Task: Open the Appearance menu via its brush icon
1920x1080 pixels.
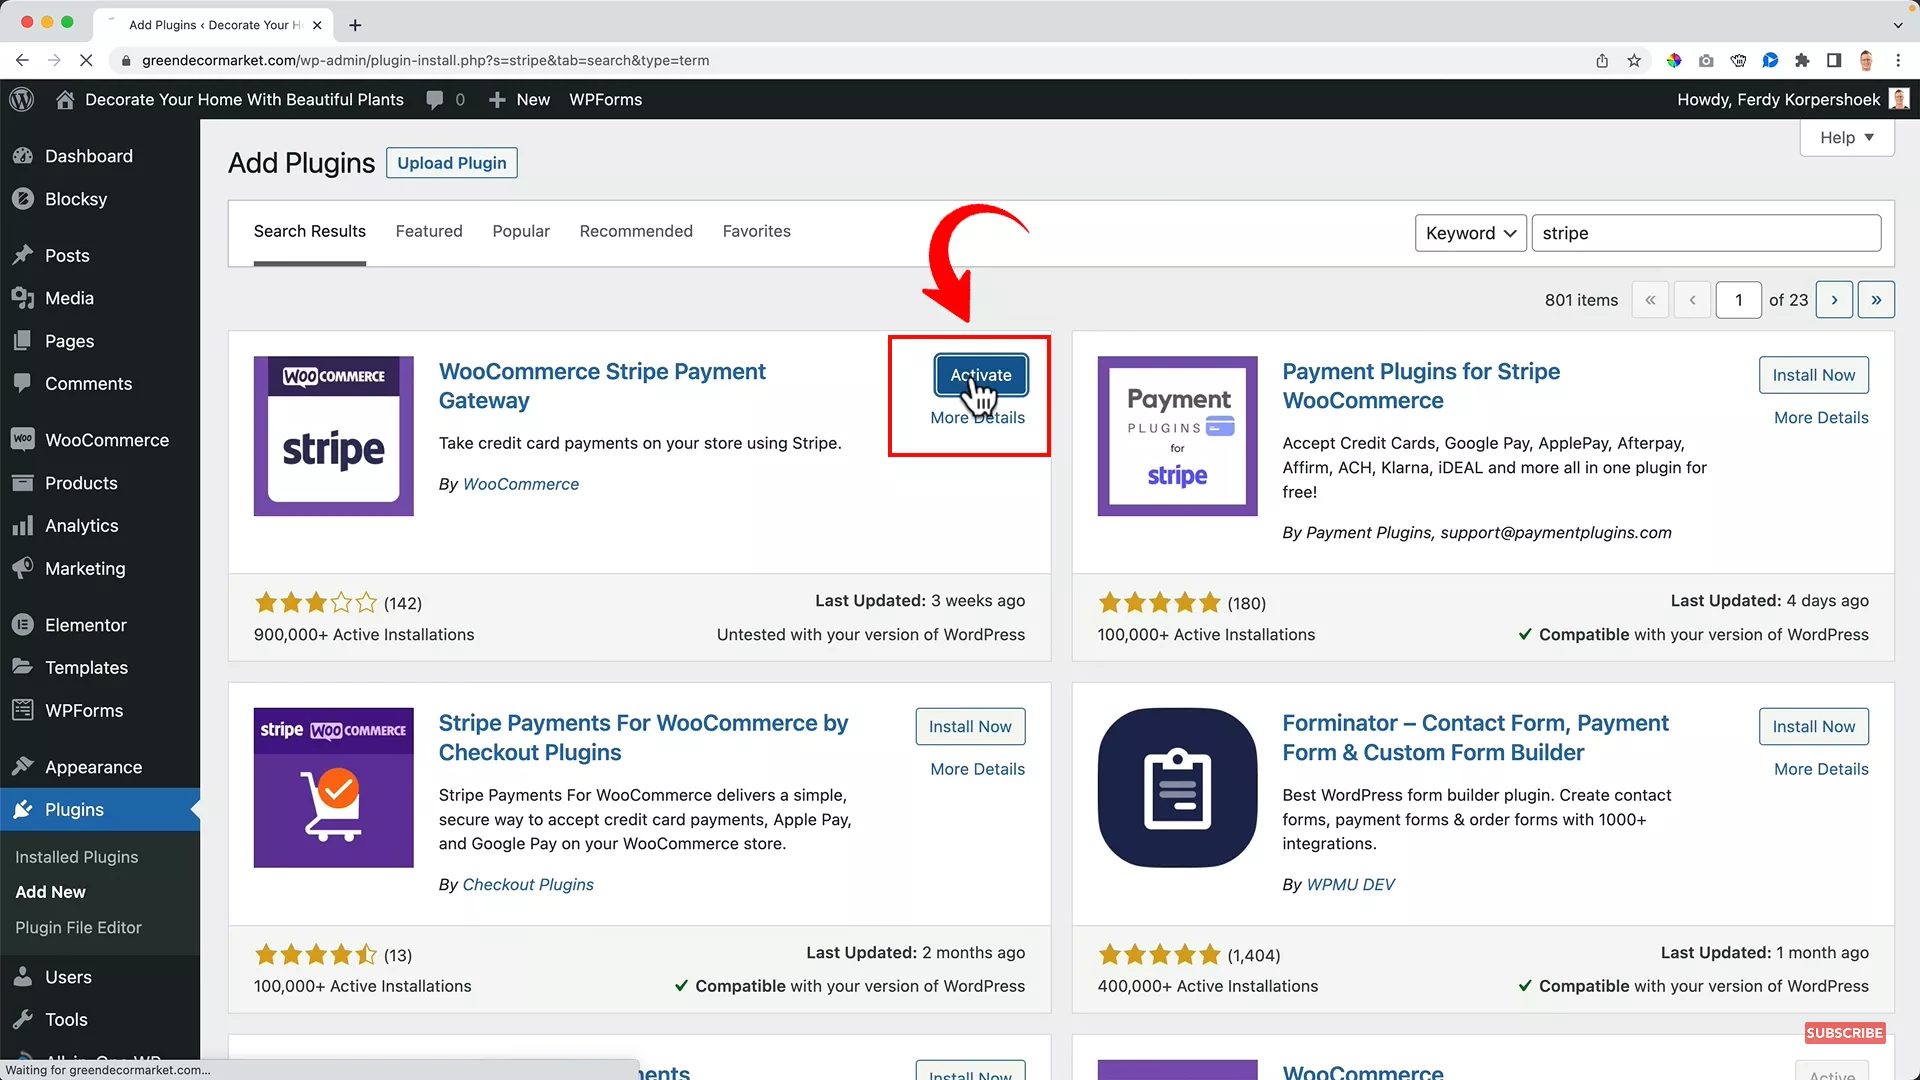Action: coord(22,766)
